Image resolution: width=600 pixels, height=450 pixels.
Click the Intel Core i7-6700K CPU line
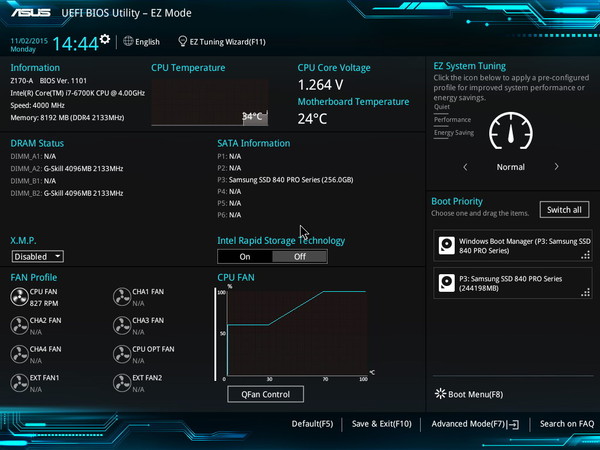point(78,93)
